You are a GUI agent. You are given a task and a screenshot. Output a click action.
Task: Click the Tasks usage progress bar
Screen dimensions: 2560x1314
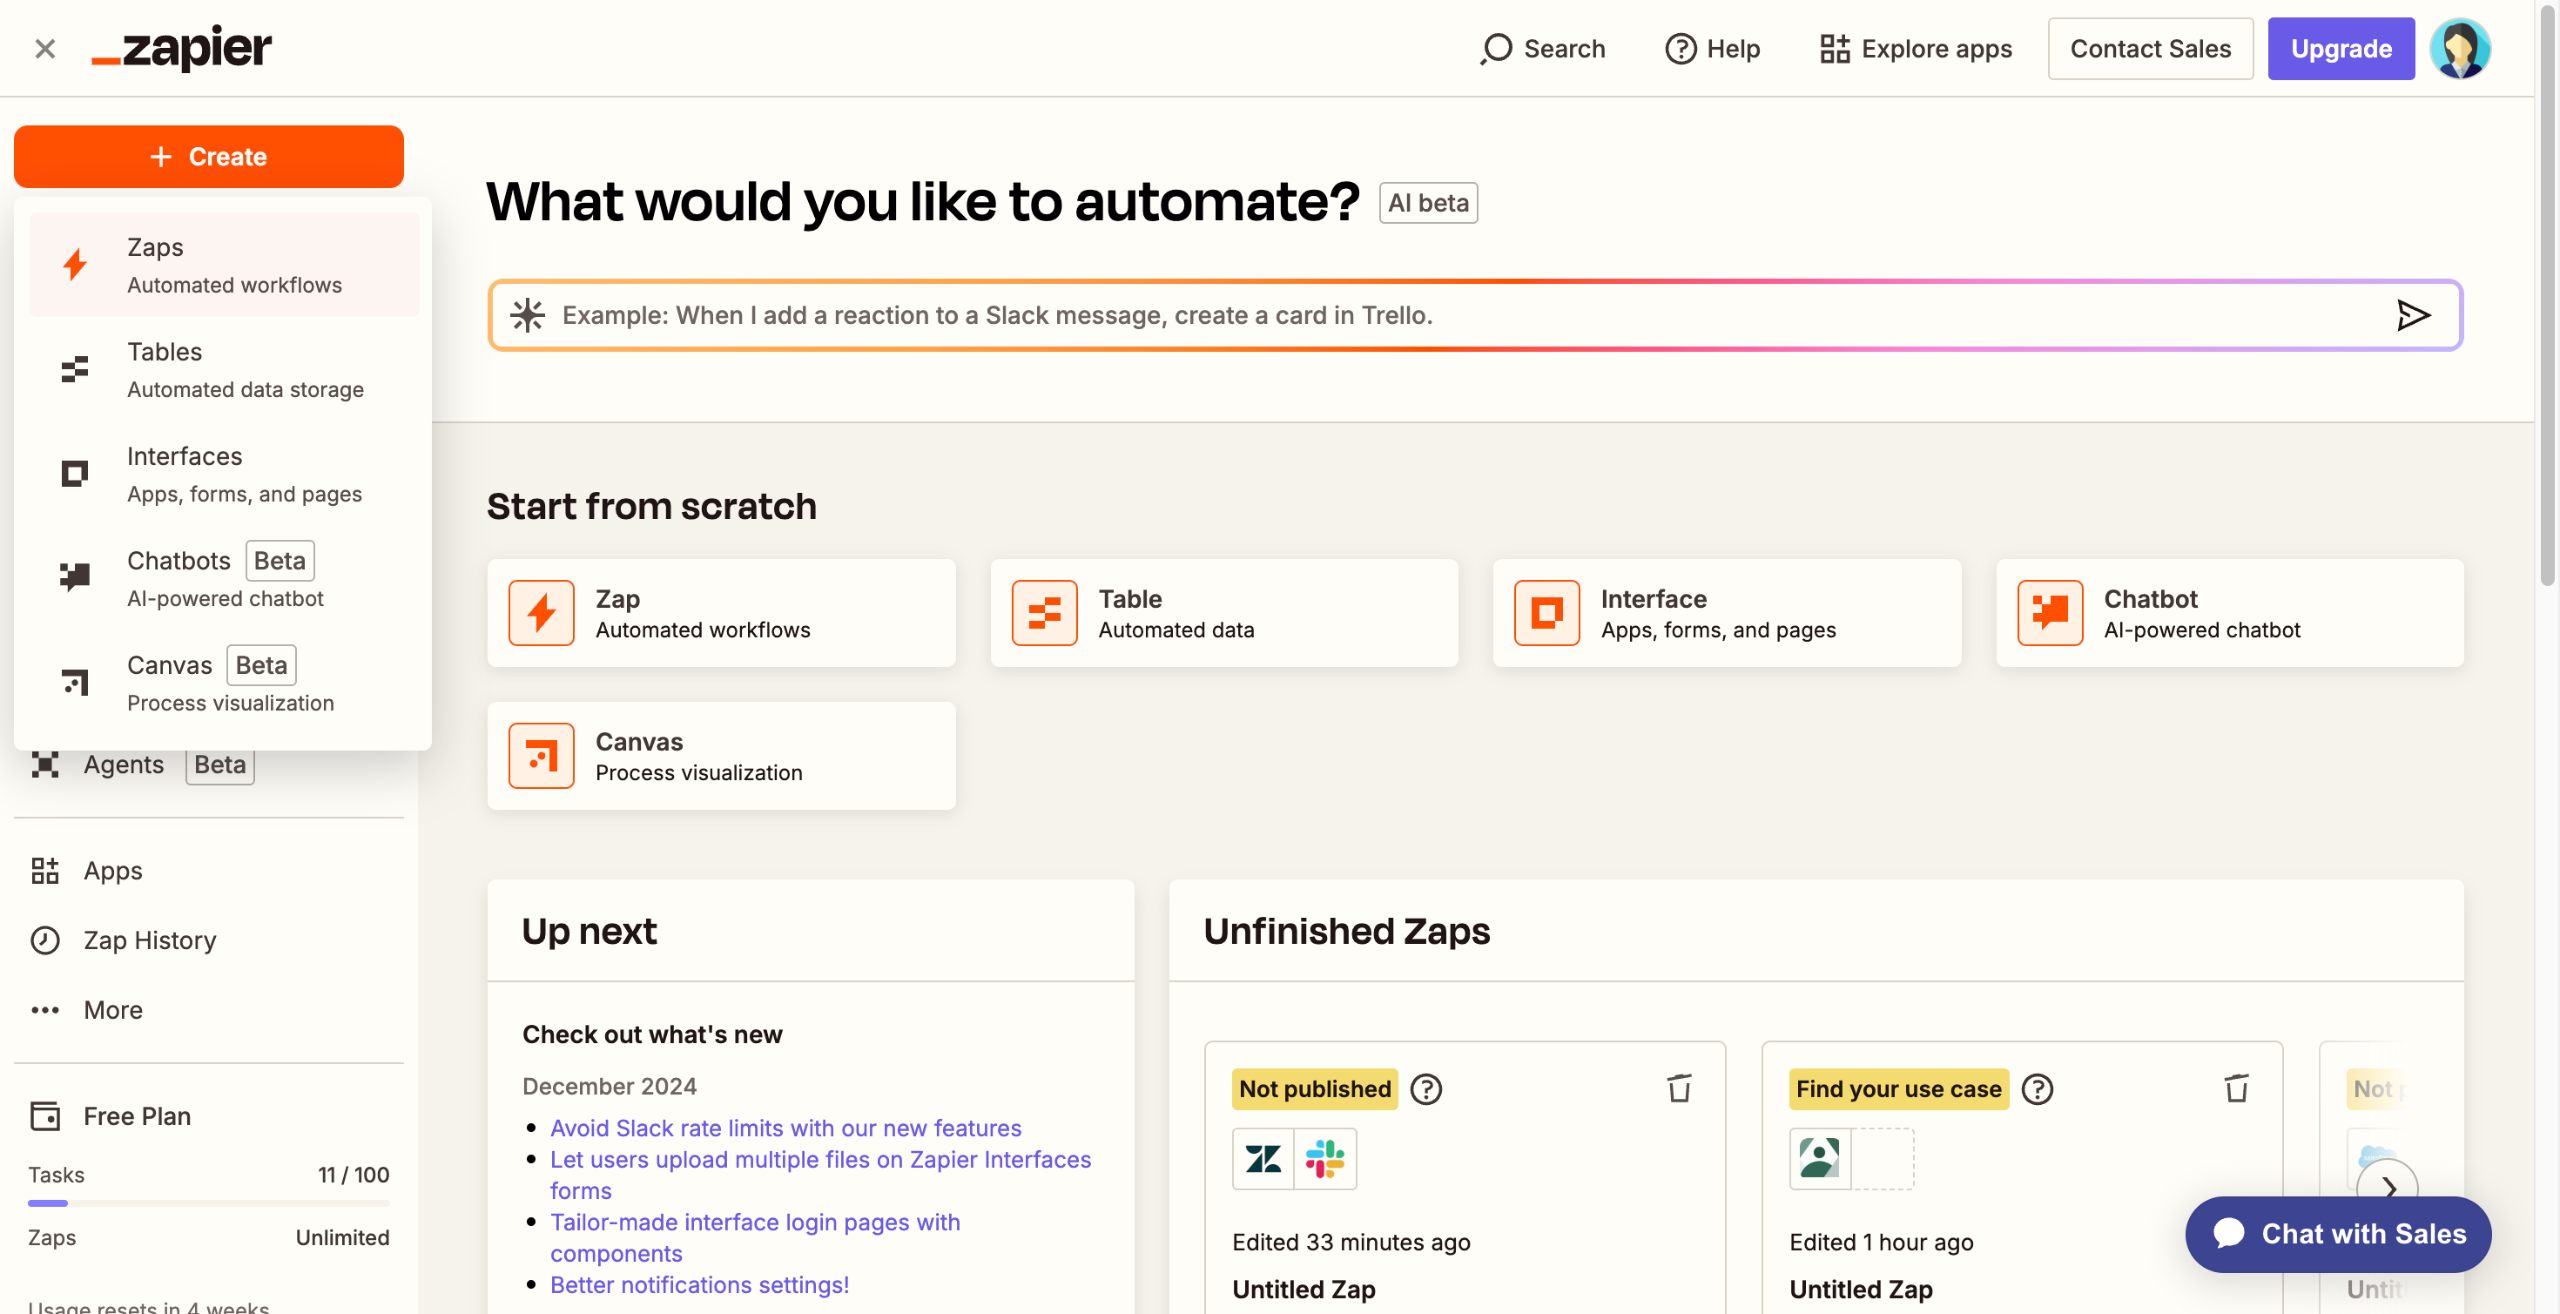tap(208, 1203)
